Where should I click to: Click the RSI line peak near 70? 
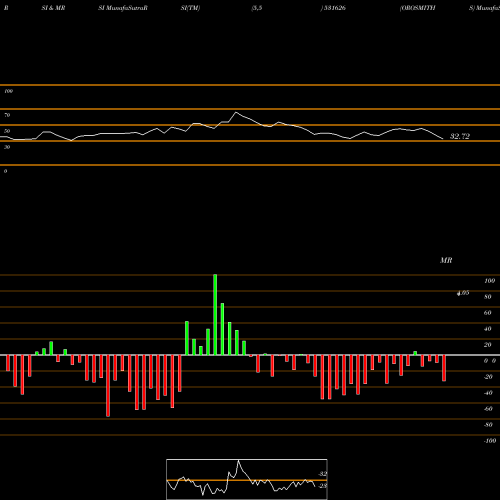(x=236, y=113)
